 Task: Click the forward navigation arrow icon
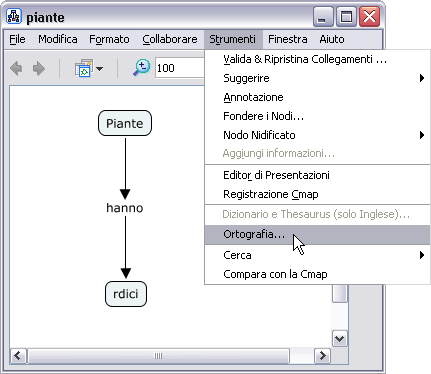pos(39,69)
